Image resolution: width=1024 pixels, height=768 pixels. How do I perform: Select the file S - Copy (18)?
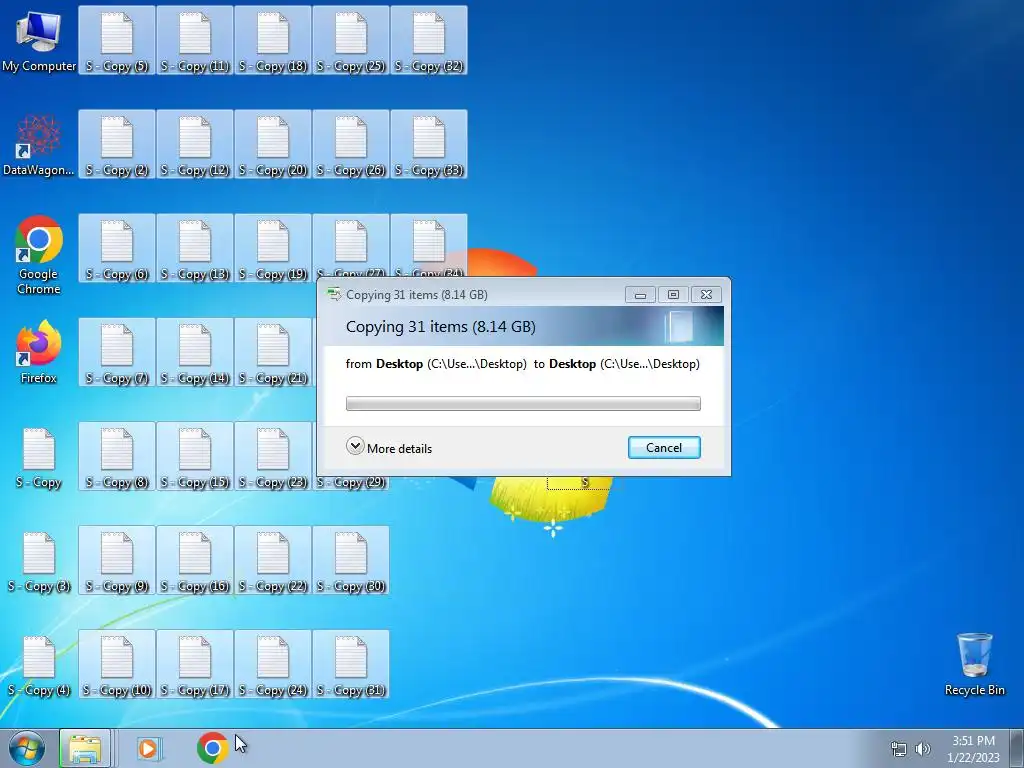point(273,40)
